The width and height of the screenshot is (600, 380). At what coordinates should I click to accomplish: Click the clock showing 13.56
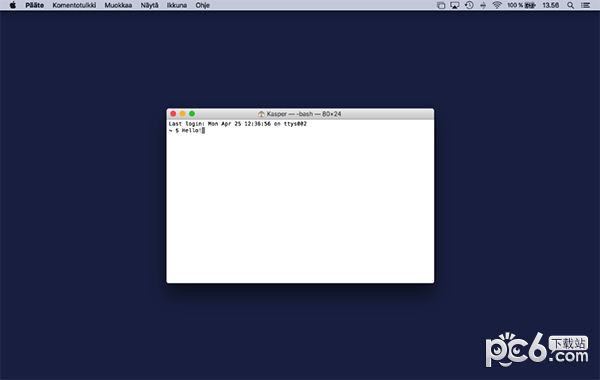click(x=551, y=5)
